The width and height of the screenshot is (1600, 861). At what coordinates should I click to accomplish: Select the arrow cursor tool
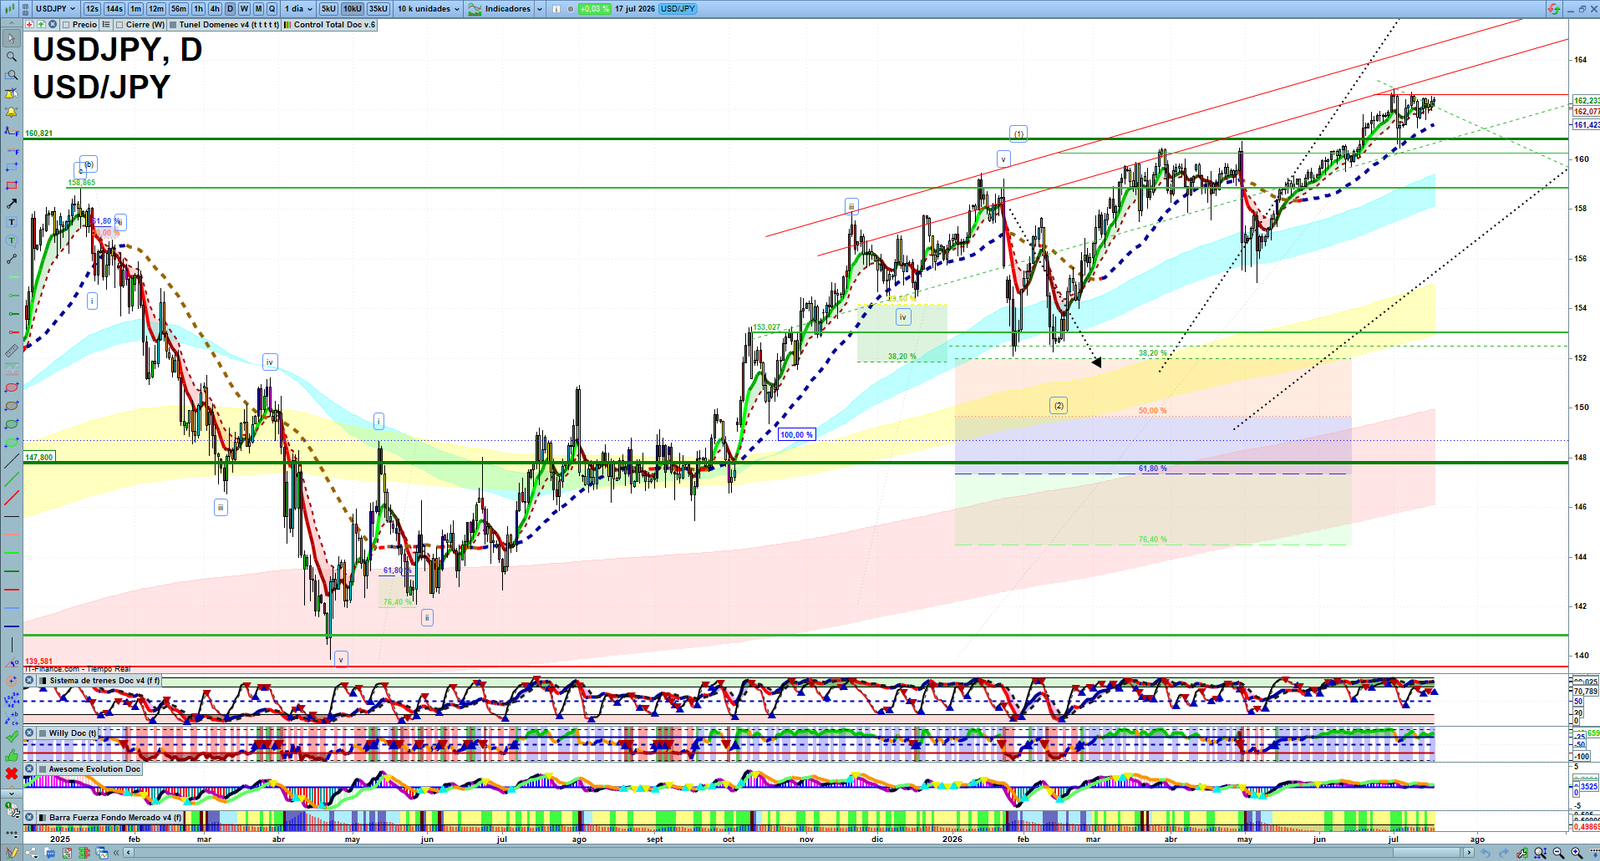(x=12, y=38)
